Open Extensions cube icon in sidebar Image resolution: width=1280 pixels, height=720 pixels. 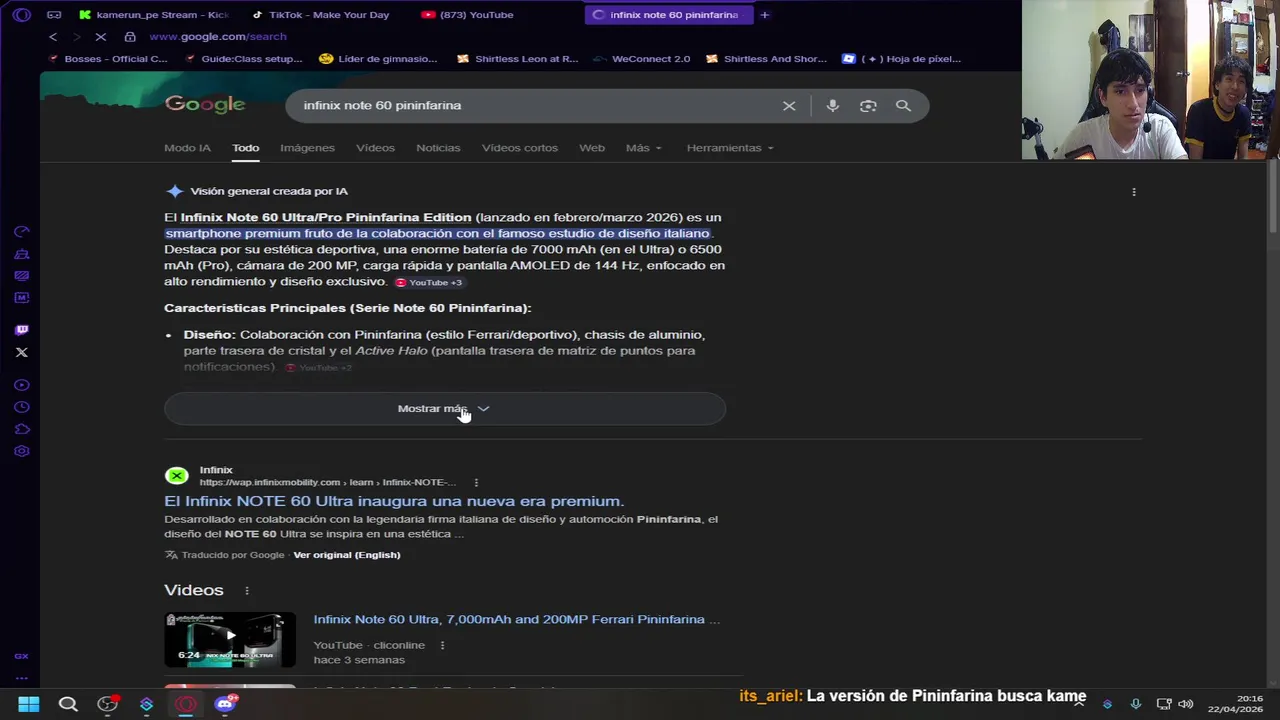pyautogui.click(x=22, y=429)
